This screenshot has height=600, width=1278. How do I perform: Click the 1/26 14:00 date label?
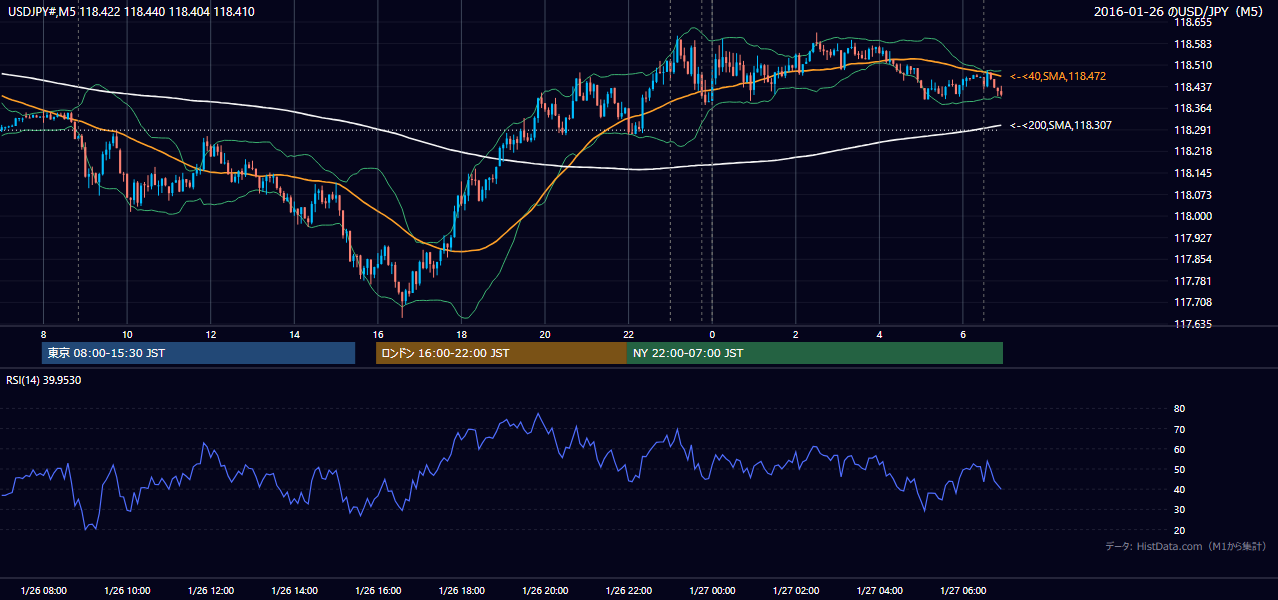(x=294, y=590)
